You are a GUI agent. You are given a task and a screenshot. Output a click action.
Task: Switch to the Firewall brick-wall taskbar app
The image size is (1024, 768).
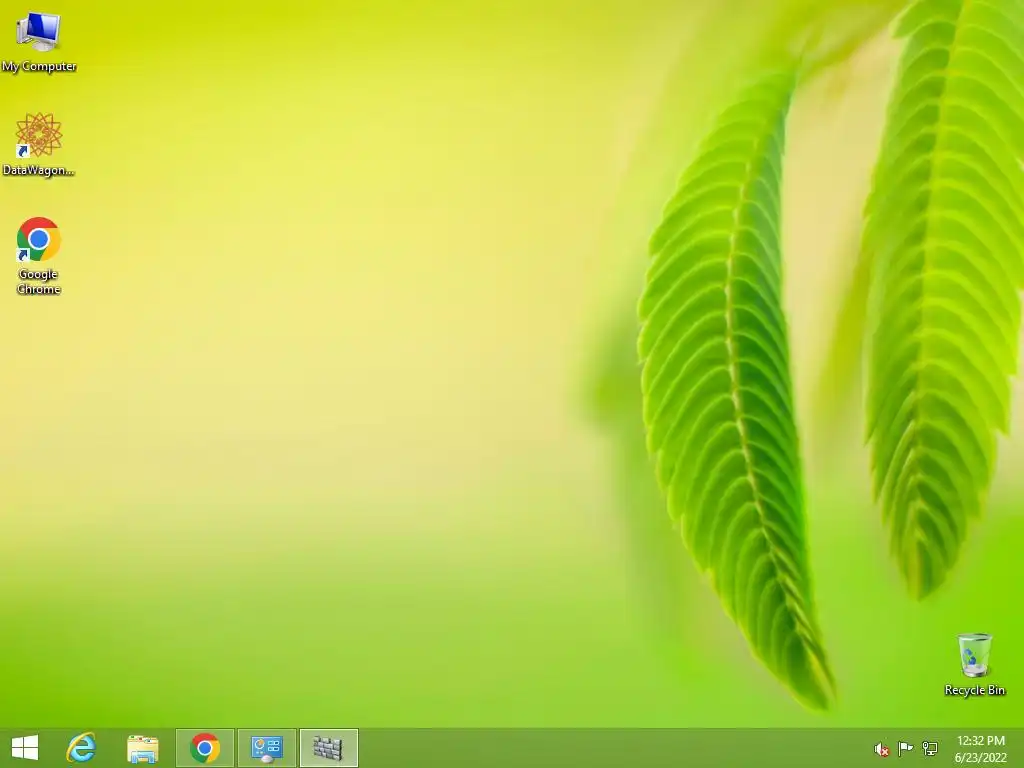[328, 748]
